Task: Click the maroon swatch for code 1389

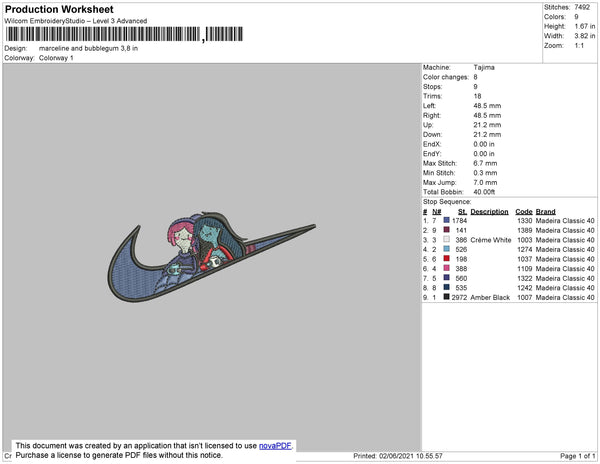Action: (x=446, y=230)
